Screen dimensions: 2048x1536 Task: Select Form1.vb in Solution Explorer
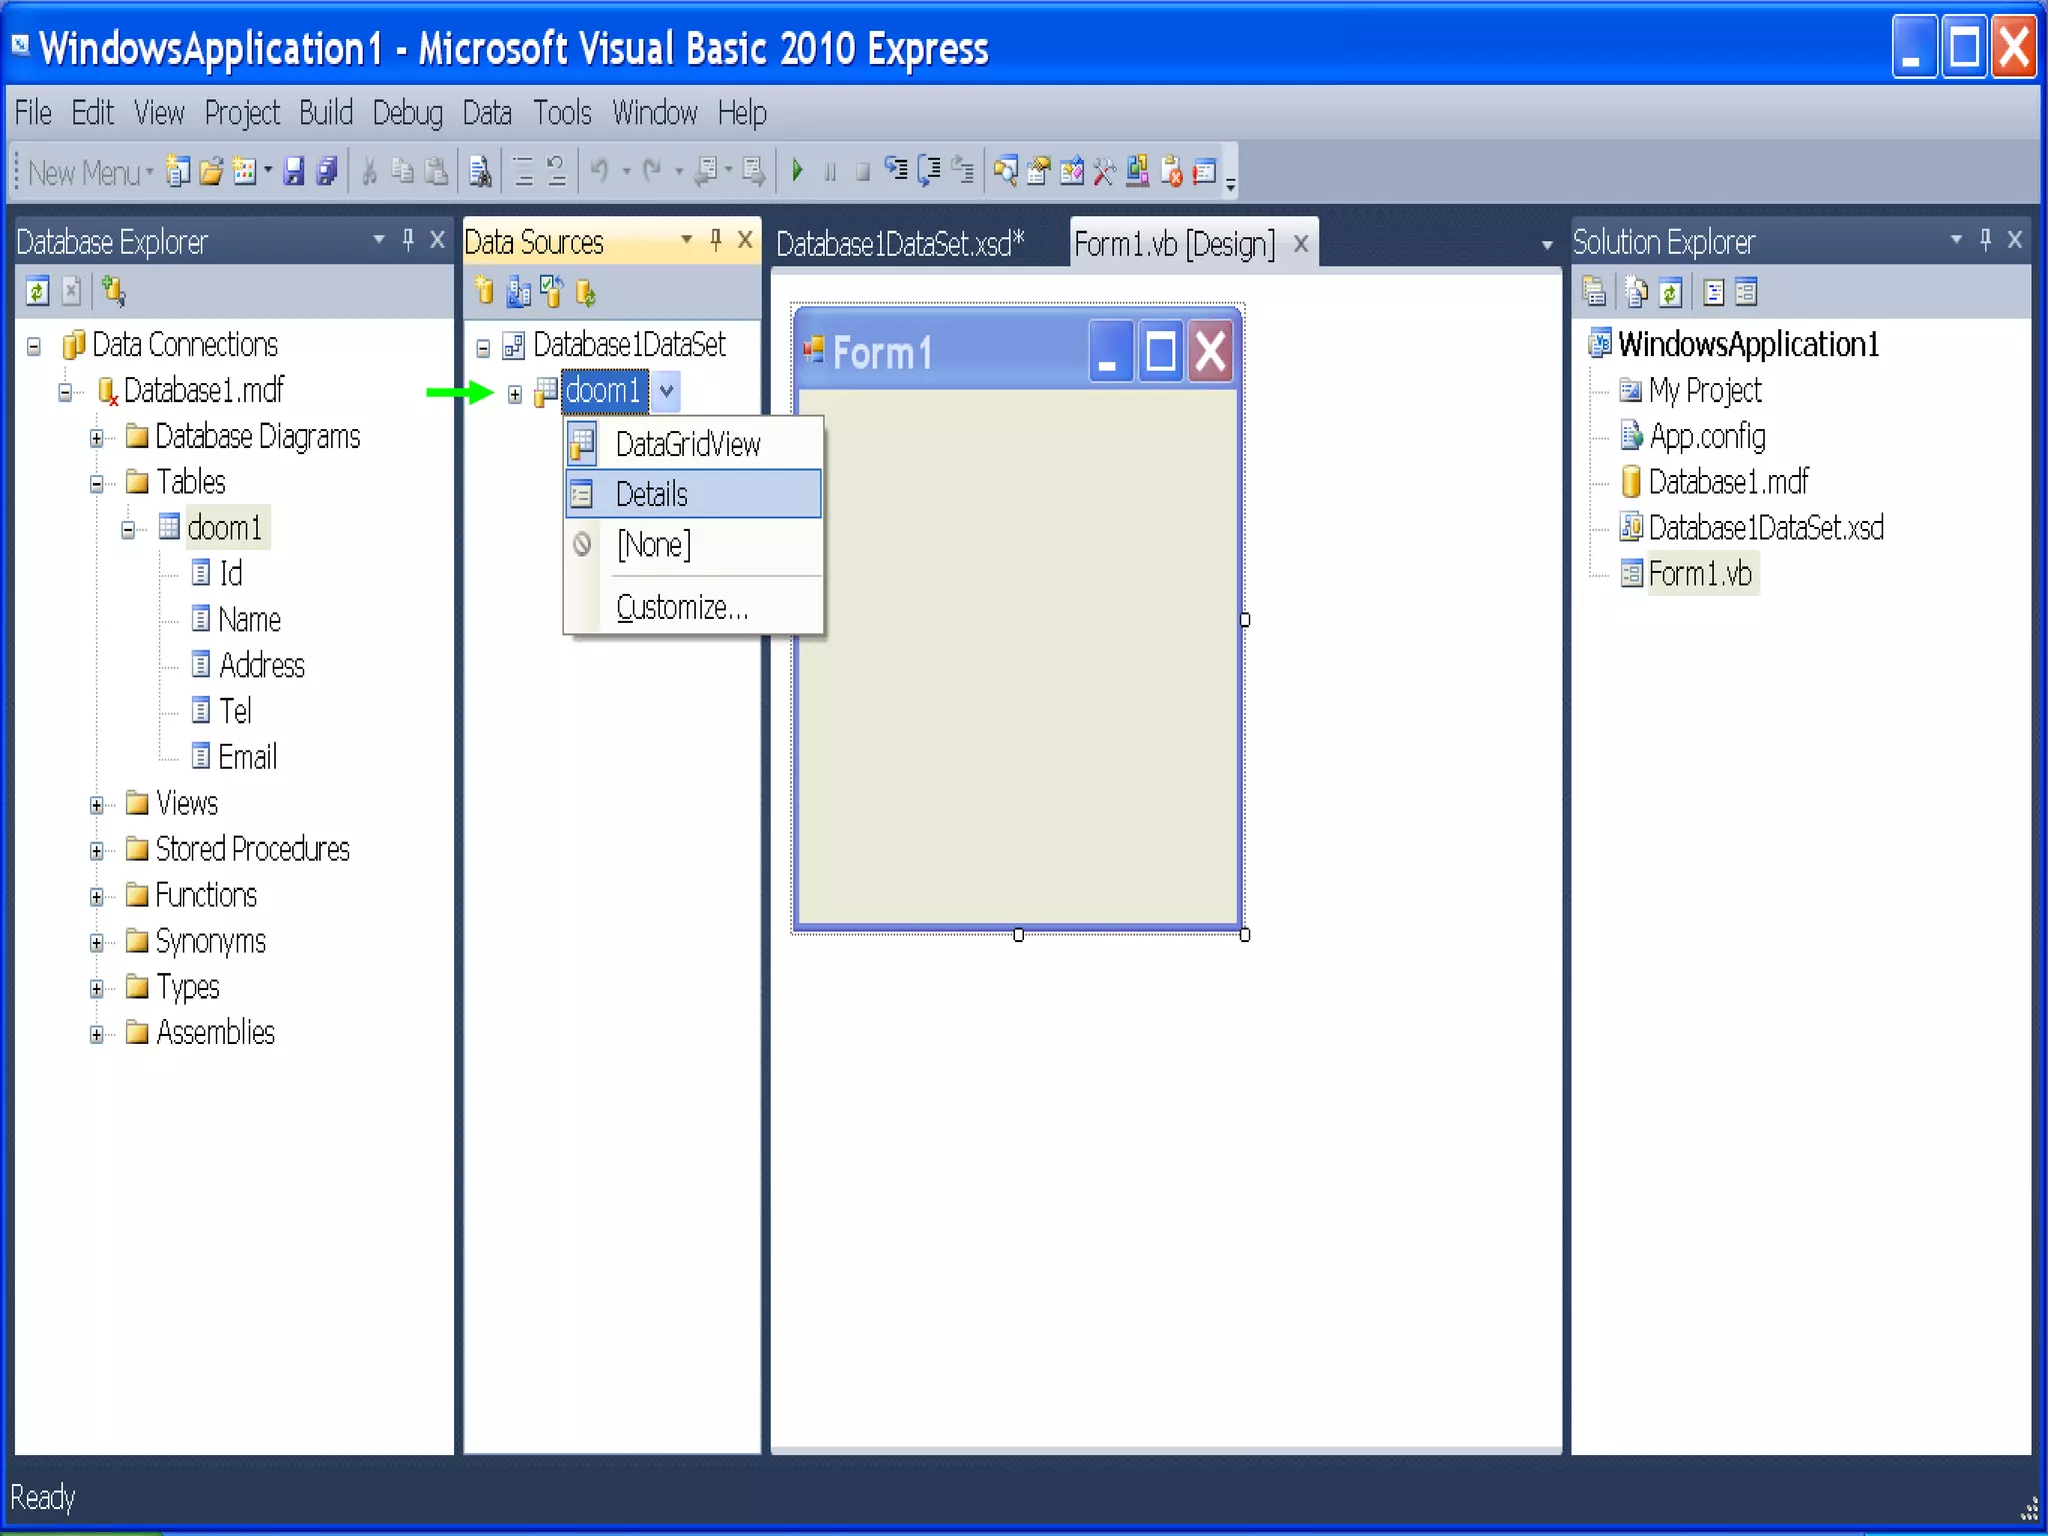click(1699, 574)
